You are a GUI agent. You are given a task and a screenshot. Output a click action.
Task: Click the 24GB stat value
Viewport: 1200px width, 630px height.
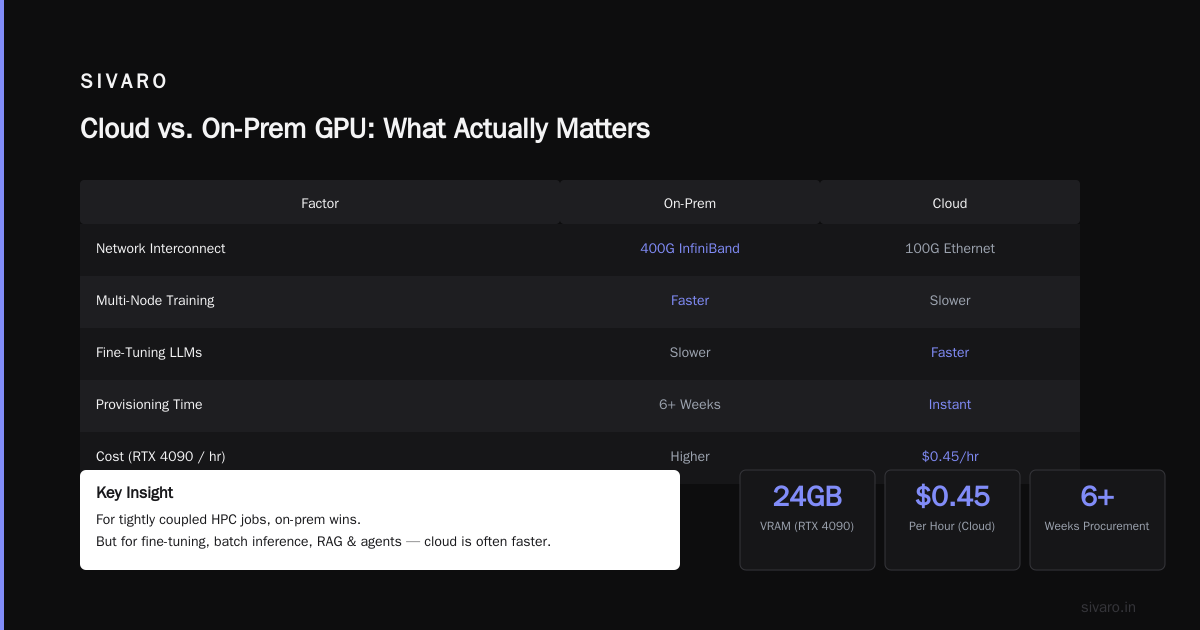pyautogui.click(x=807, y=496)
